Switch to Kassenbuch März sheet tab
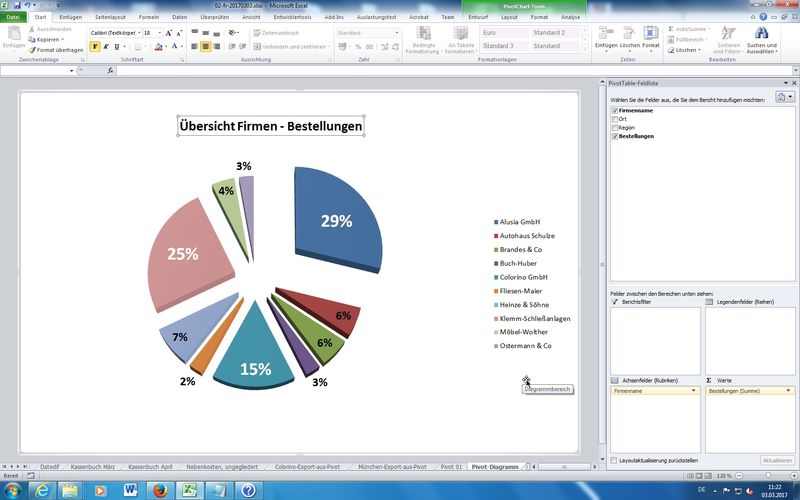 click(x=91, y=467)
